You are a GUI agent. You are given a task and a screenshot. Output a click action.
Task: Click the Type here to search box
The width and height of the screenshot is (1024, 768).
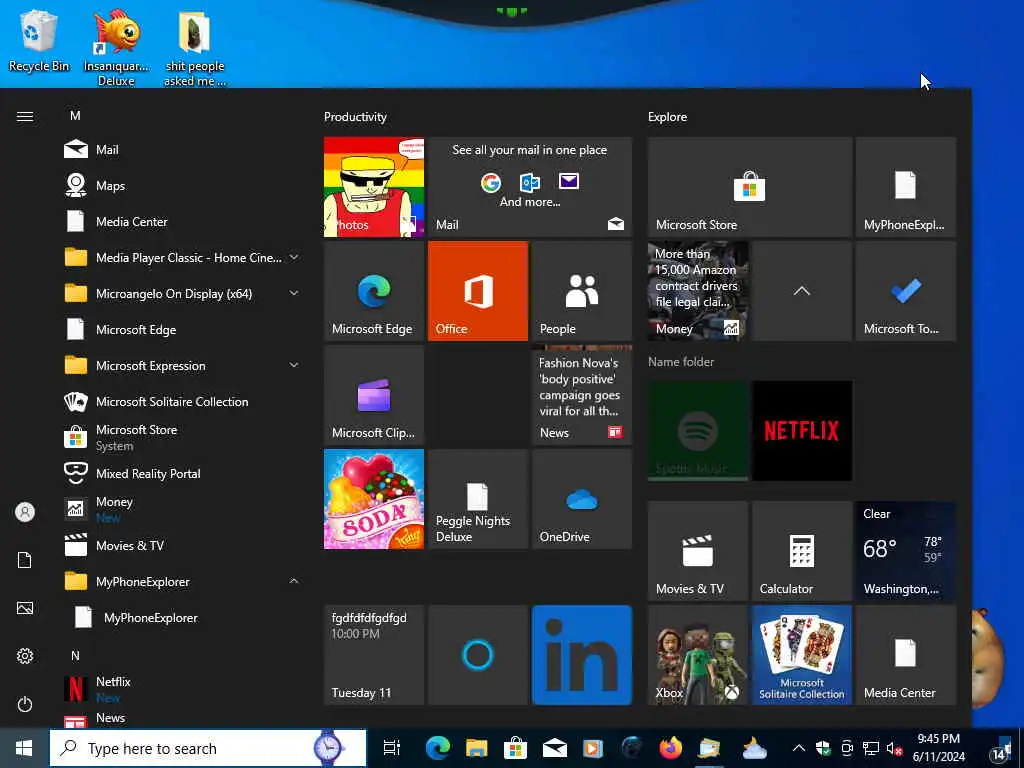coord(208,748)
